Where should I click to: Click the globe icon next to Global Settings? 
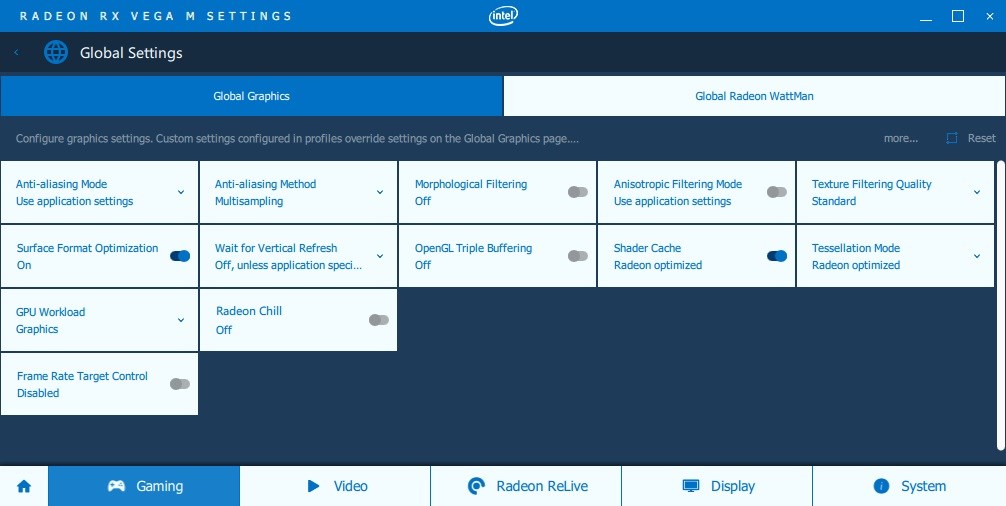click(56, 53)
